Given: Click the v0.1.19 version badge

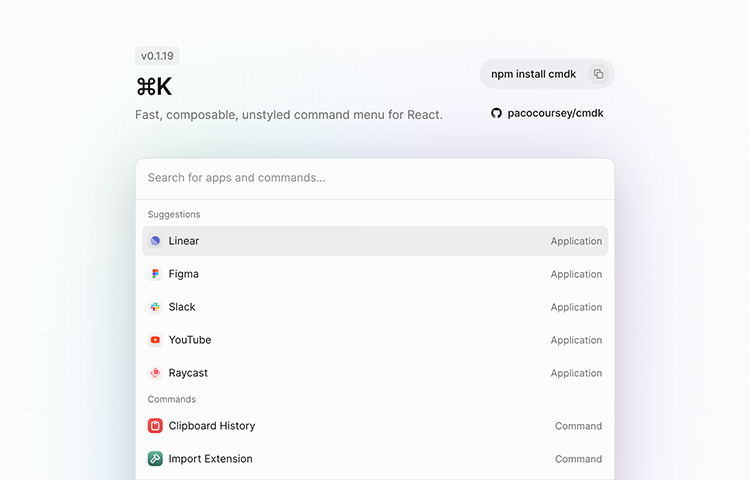Looking at the screenshot, I should click(x=157, y=56).
